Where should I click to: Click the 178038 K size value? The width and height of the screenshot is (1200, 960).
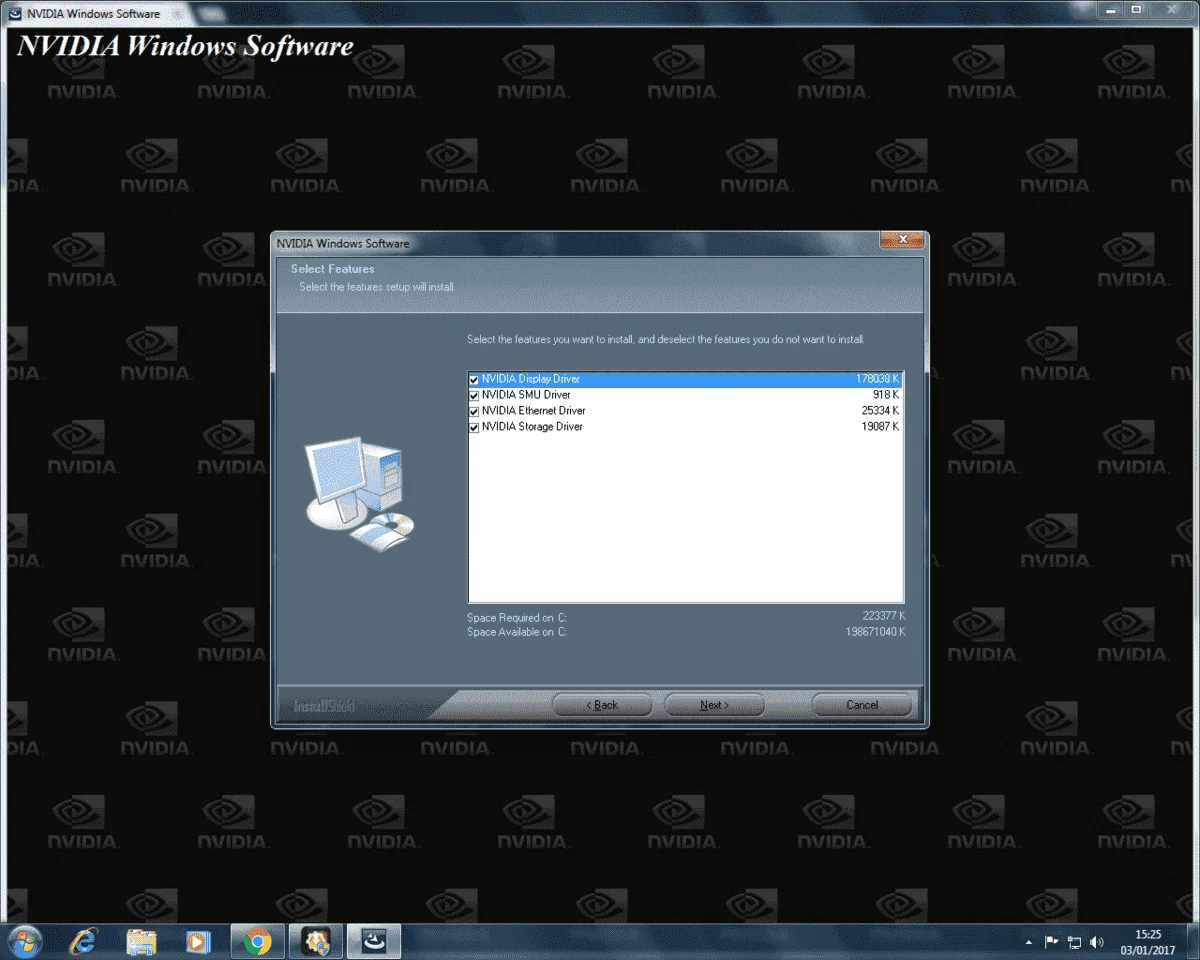tap(878, 380)
